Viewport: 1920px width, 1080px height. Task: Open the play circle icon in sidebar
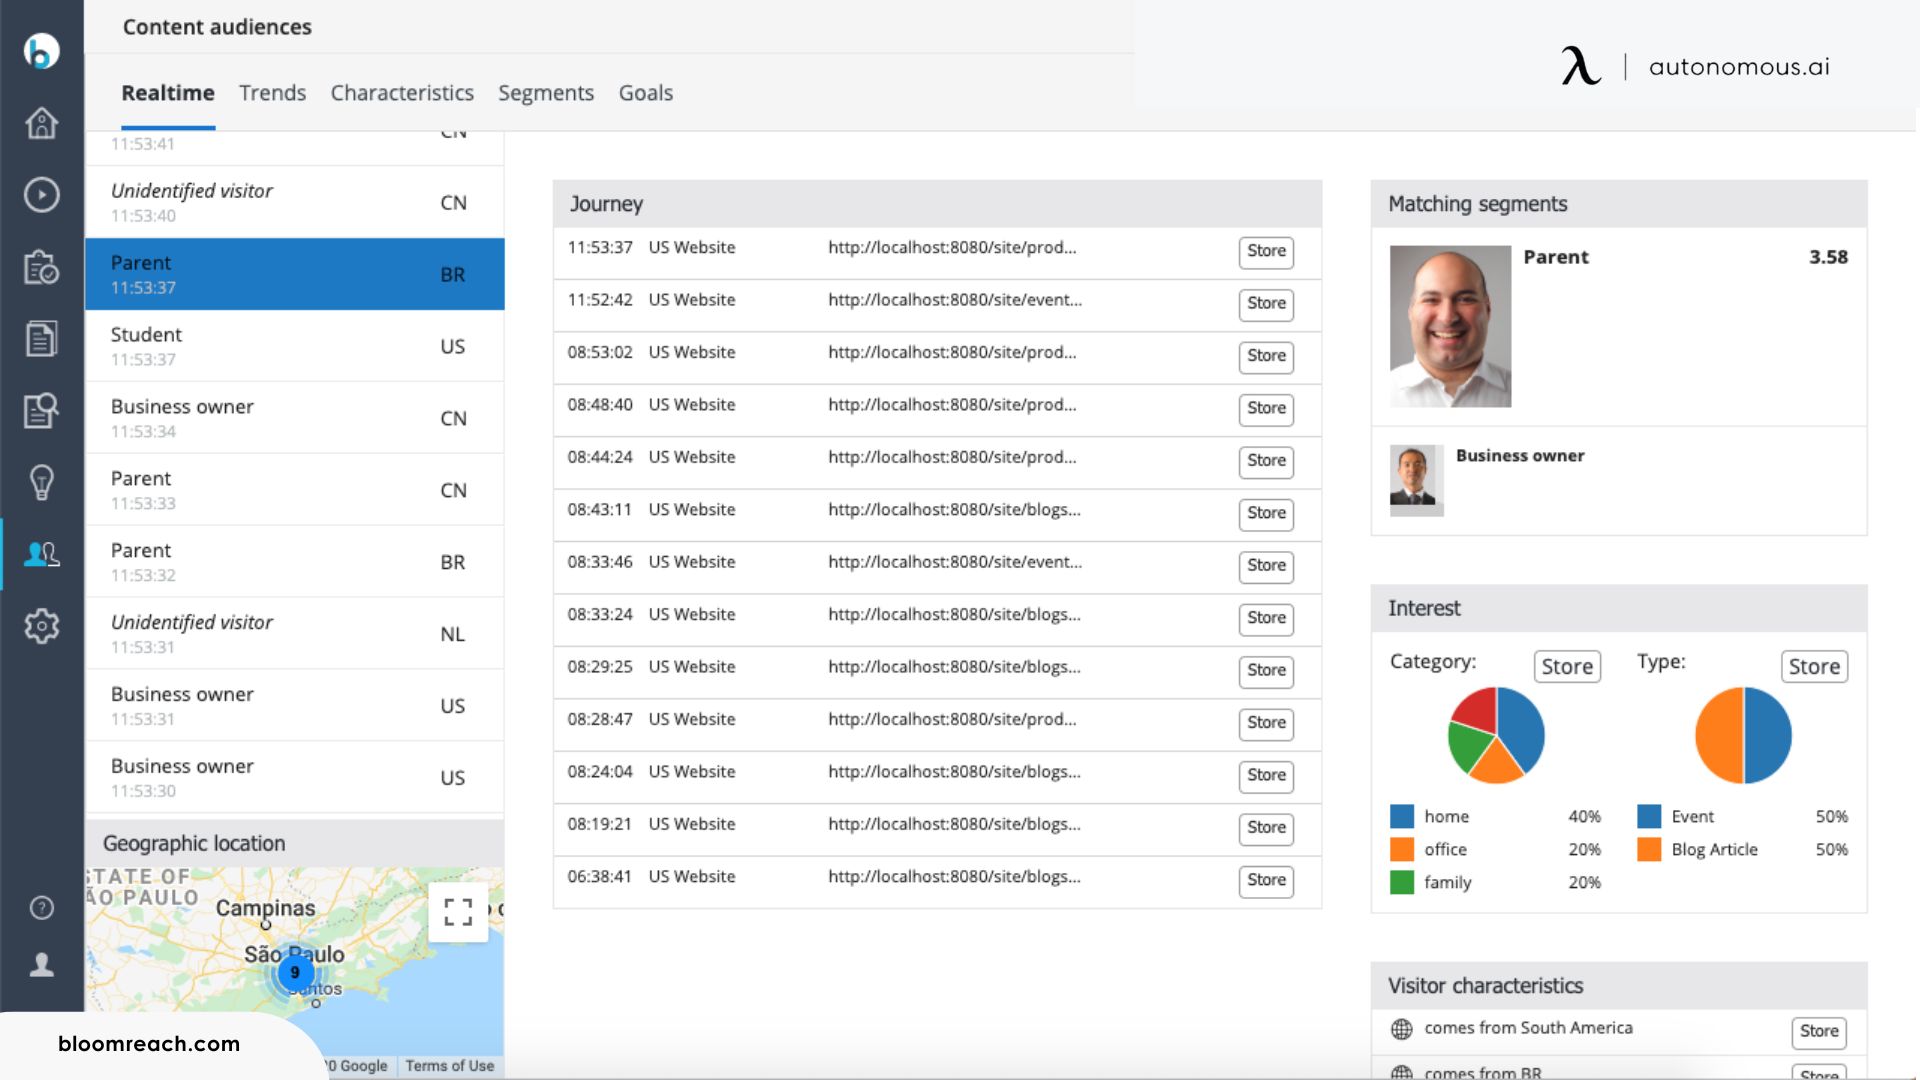pos(41,195)
